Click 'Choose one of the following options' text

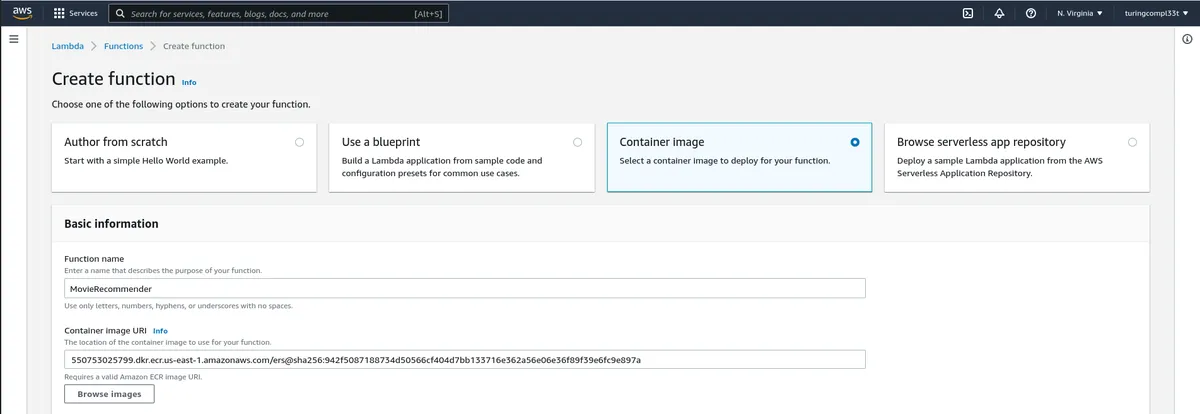(181, 104)
